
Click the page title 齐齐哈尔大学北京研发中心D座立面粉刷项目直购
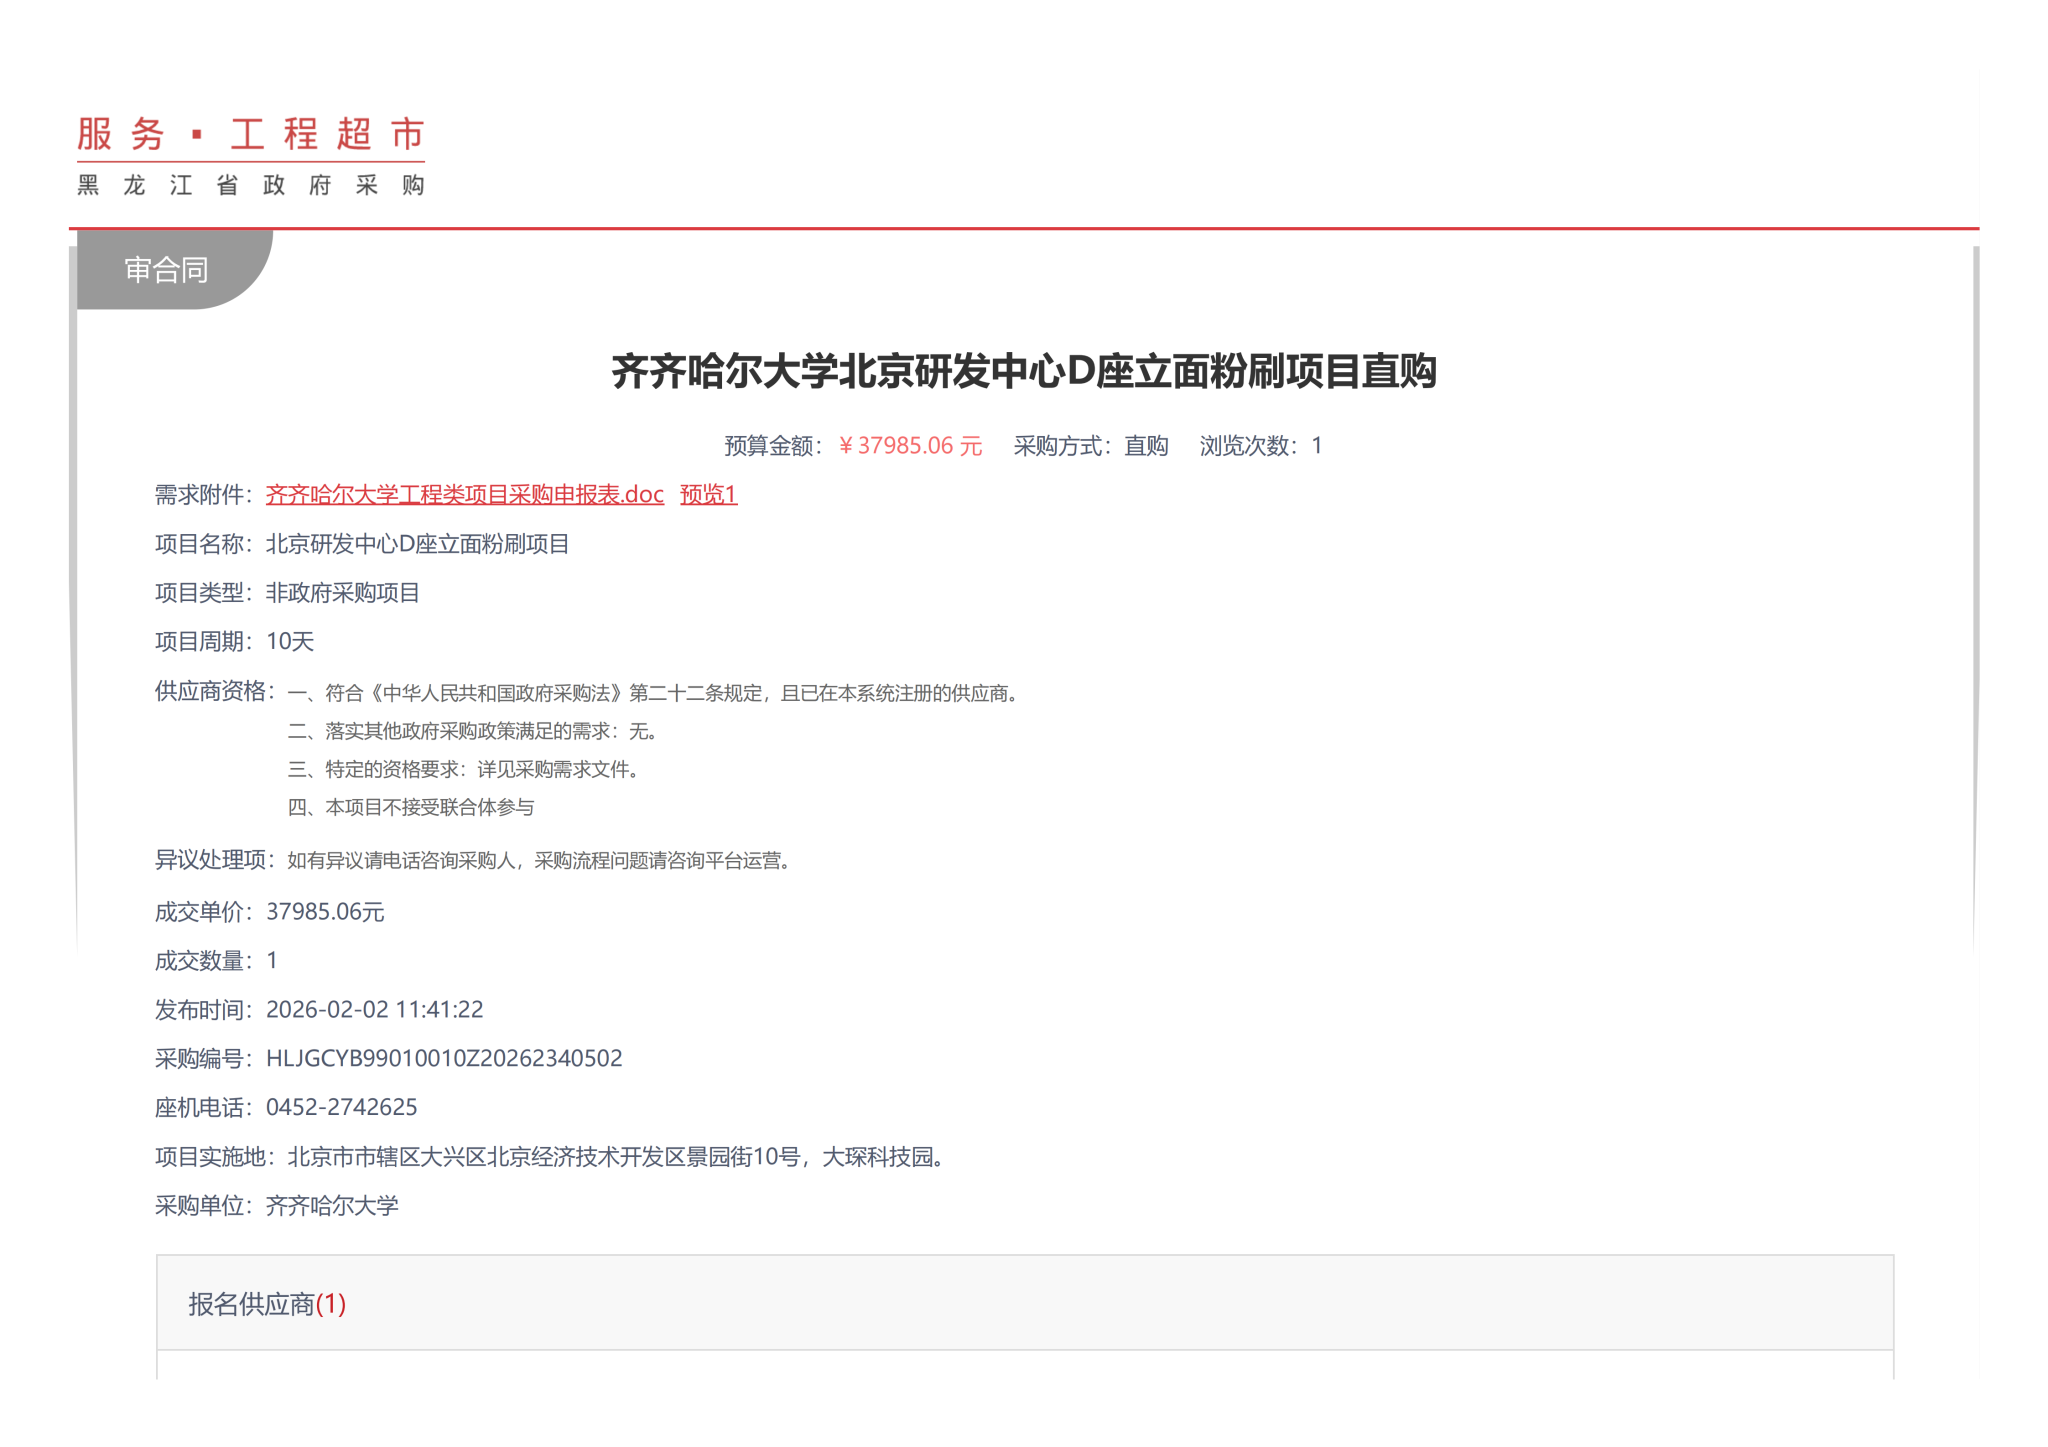click(1023, 371)
